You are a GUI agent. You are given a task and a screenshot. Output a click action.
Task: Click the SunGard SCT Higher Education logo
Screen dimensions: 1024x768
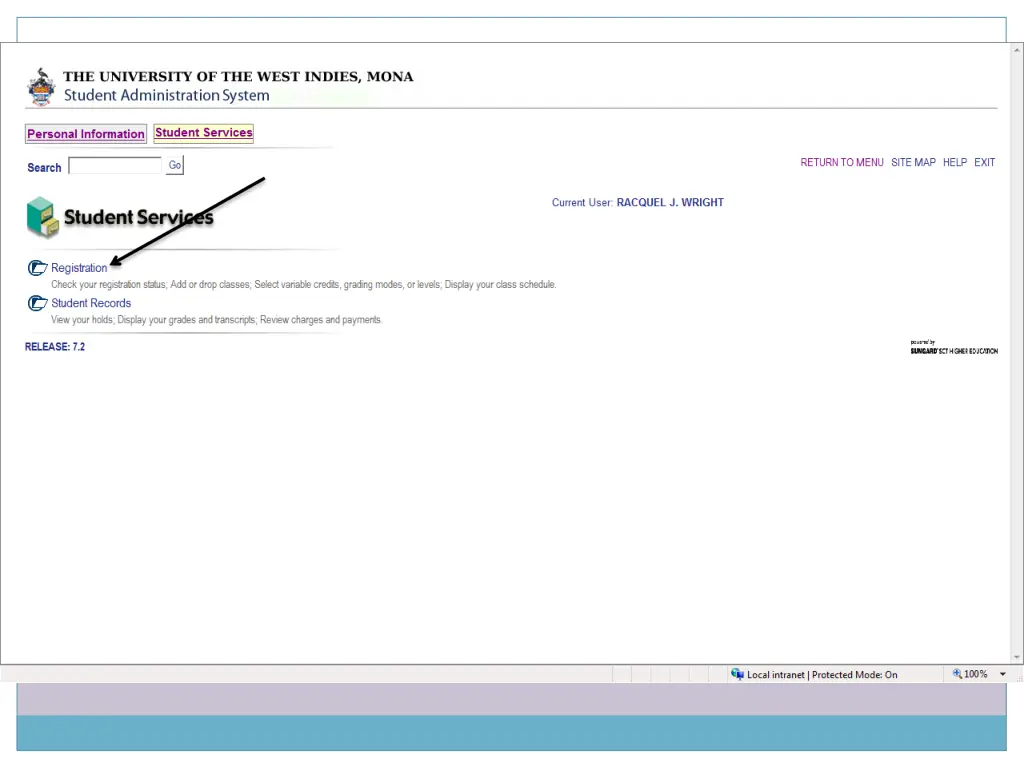[954, 347]
